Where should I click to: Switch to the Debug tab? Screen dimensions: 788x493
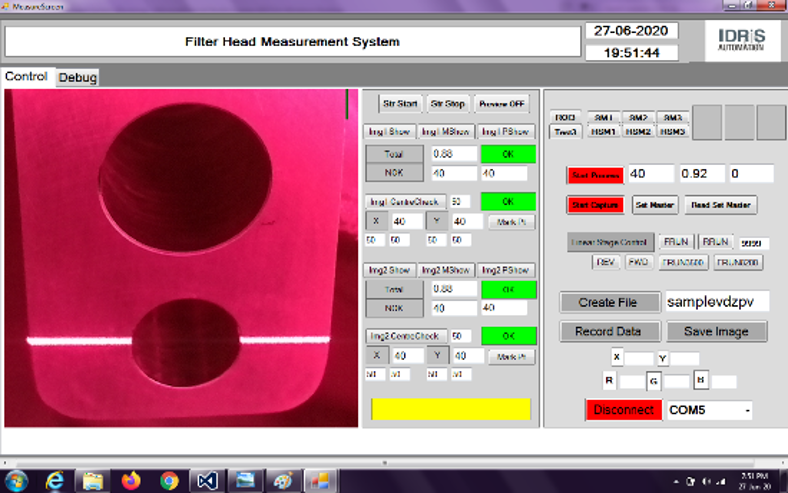click(x=77, y=77)
